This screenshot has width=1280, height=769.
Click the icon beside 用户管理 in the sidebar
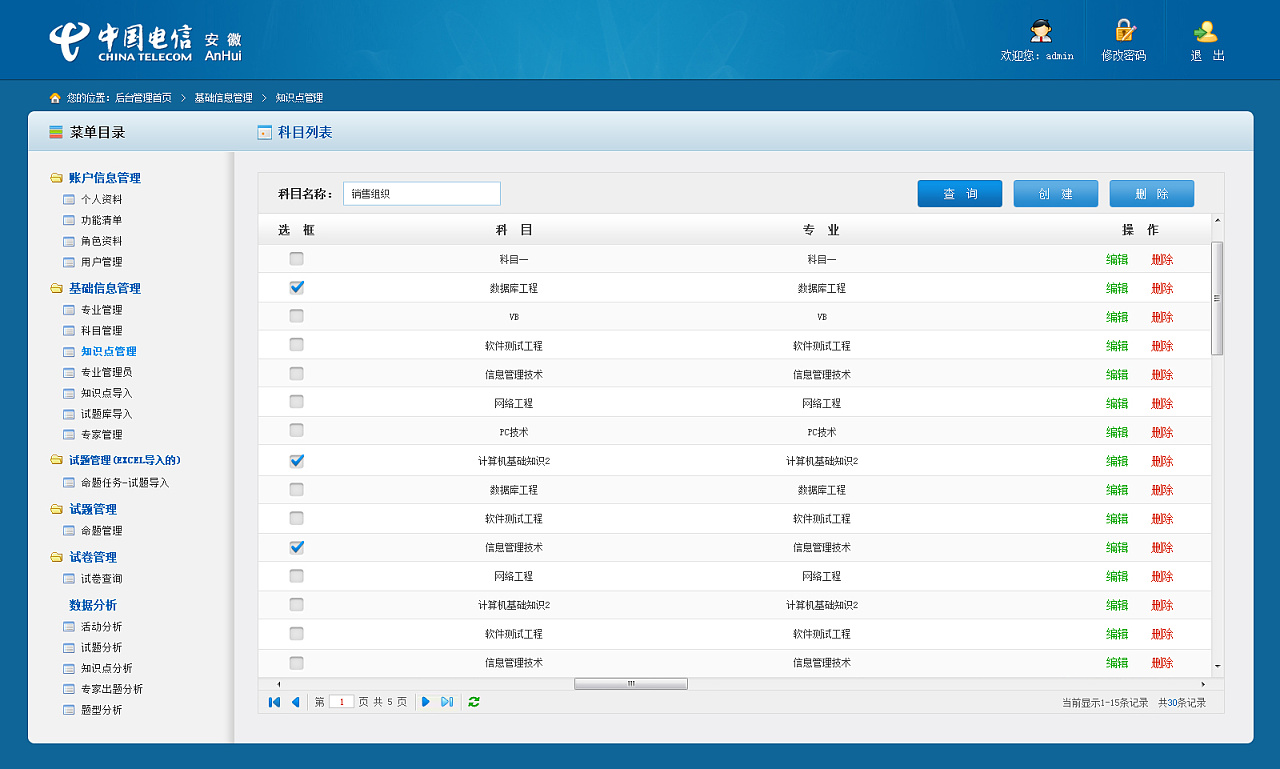(x=69, y=262)
